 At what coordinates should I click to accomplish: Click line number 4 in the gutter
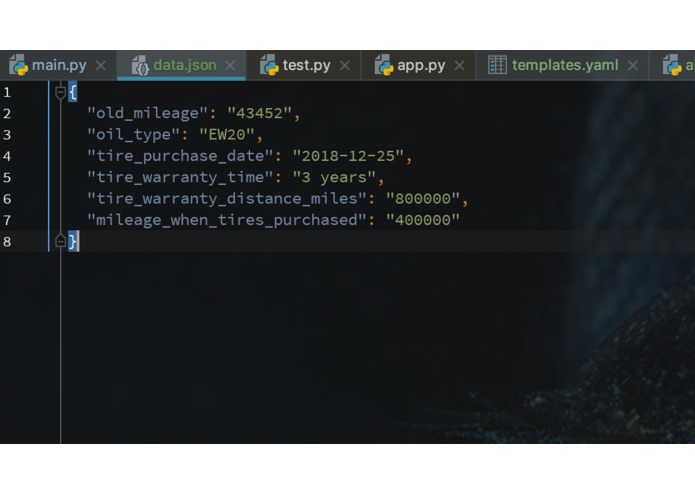tap(7, 156)
